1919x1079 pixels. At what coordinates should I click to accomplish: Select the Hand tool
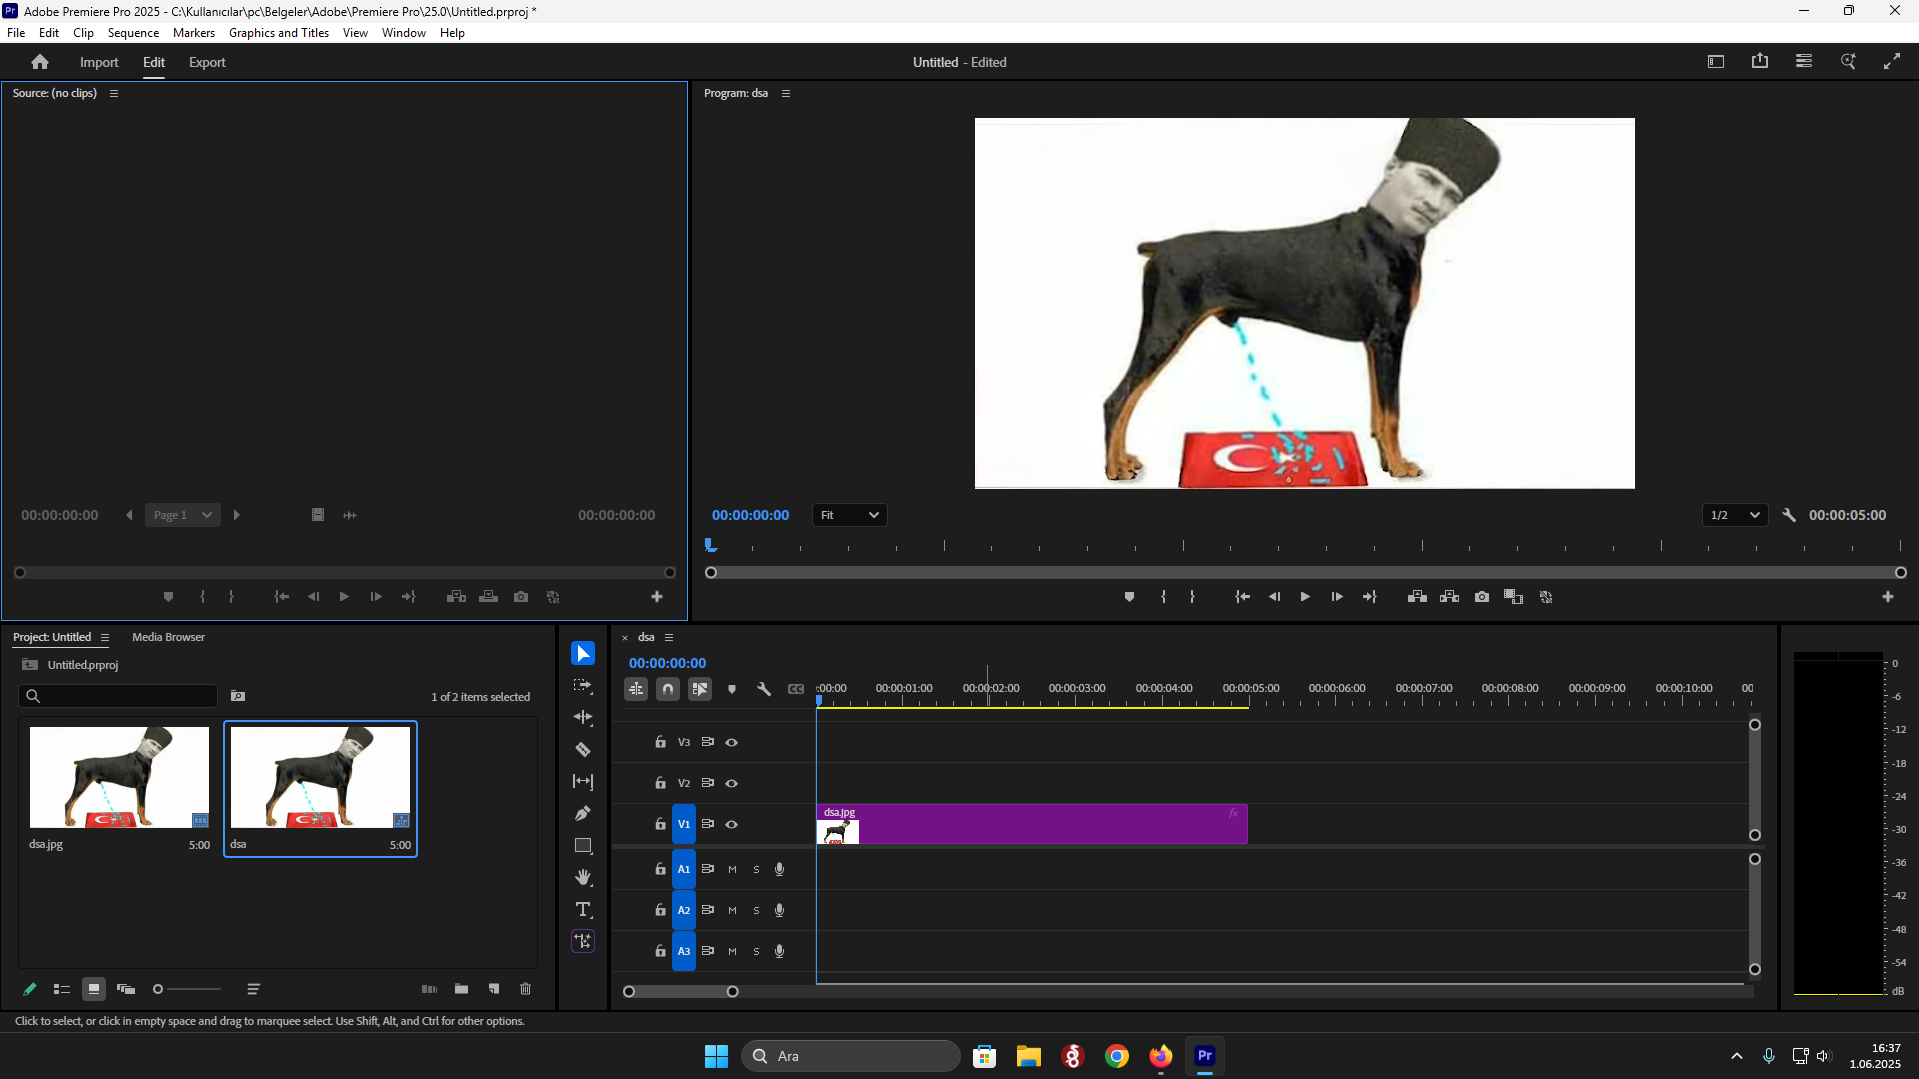[583, 878]
